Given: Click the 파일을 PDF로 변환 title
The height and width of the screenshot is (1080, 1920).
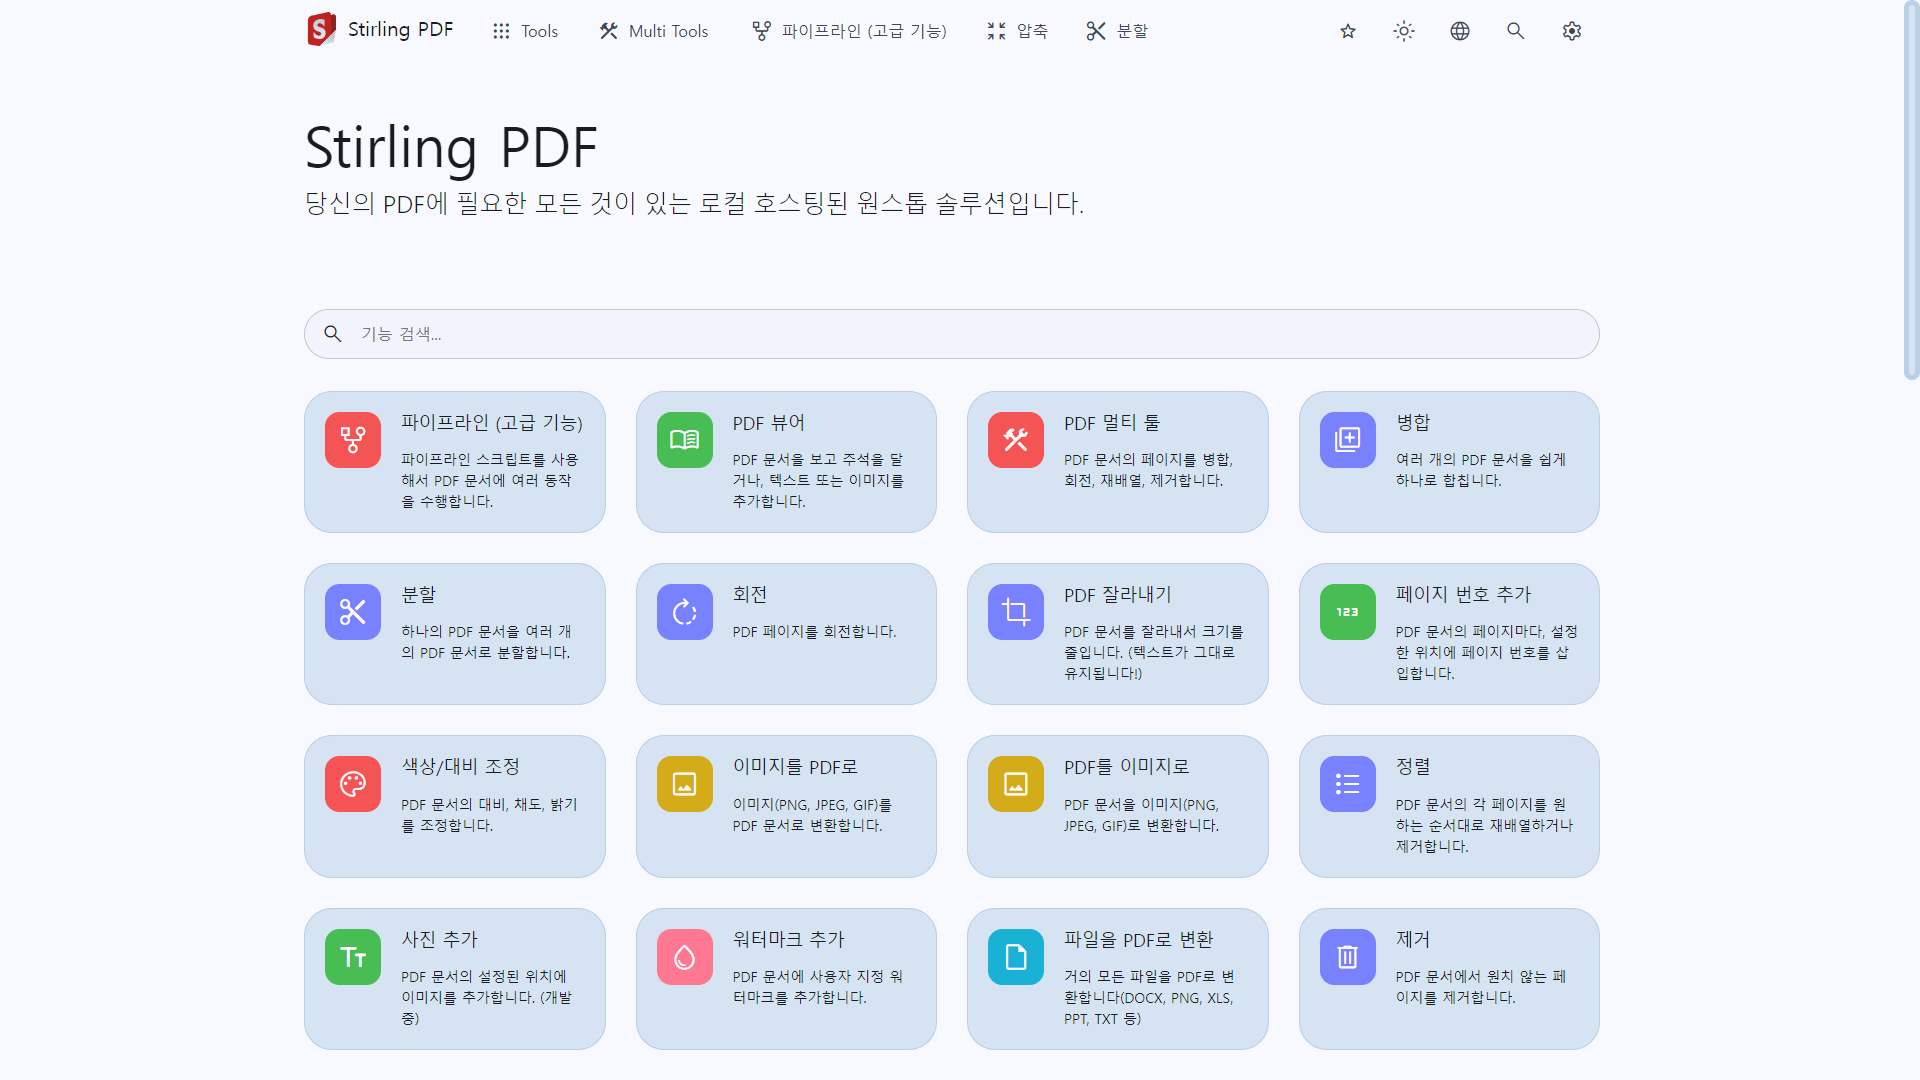Looking at the screenshot, I should 1139,940.
